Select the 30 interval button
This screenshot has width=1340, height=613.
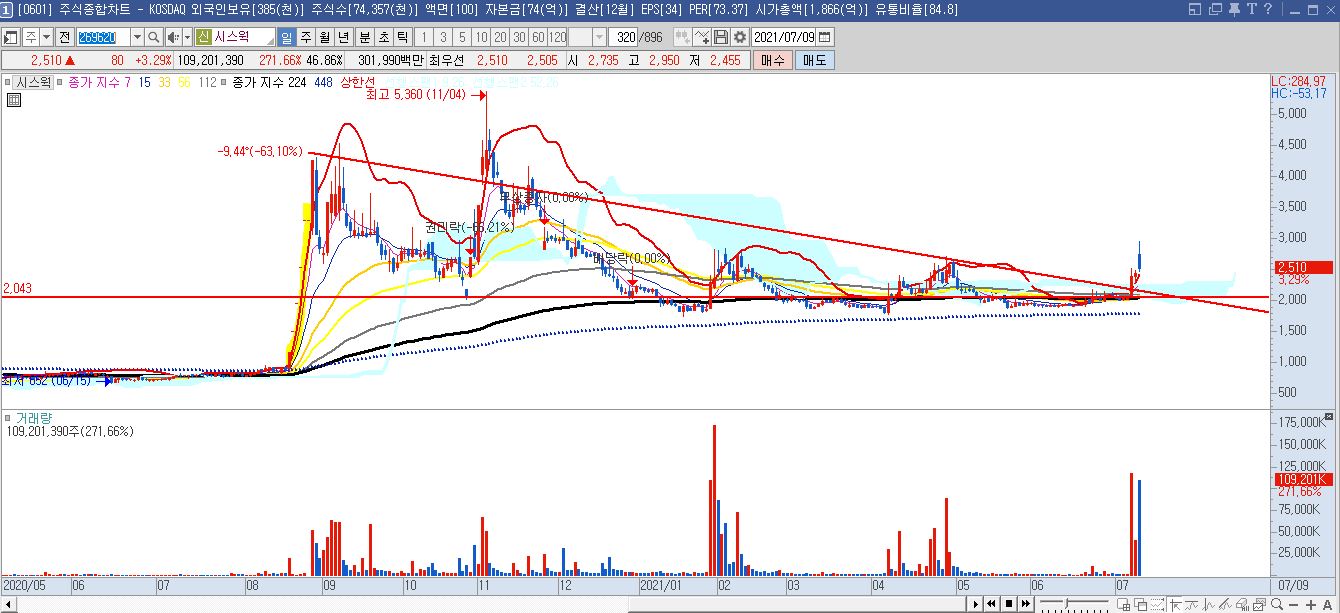(x=519, y=37)
